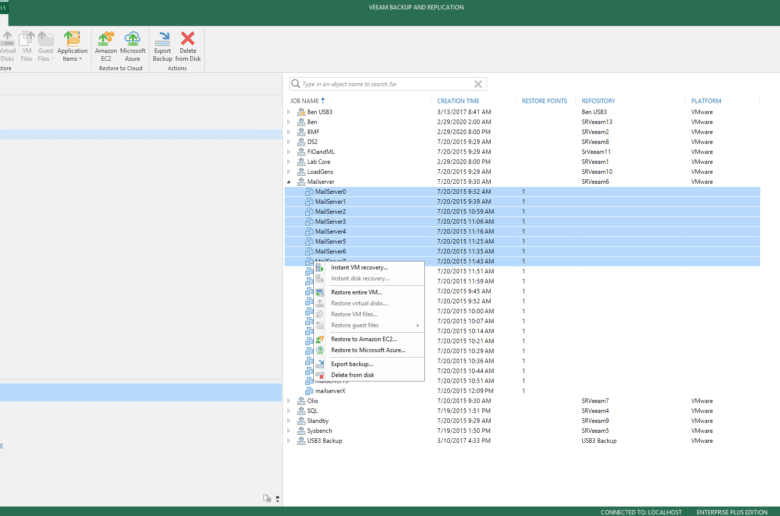780x516 pixels.
Task: Click the Restore entire VM menu icon
Action: point(320,293)
